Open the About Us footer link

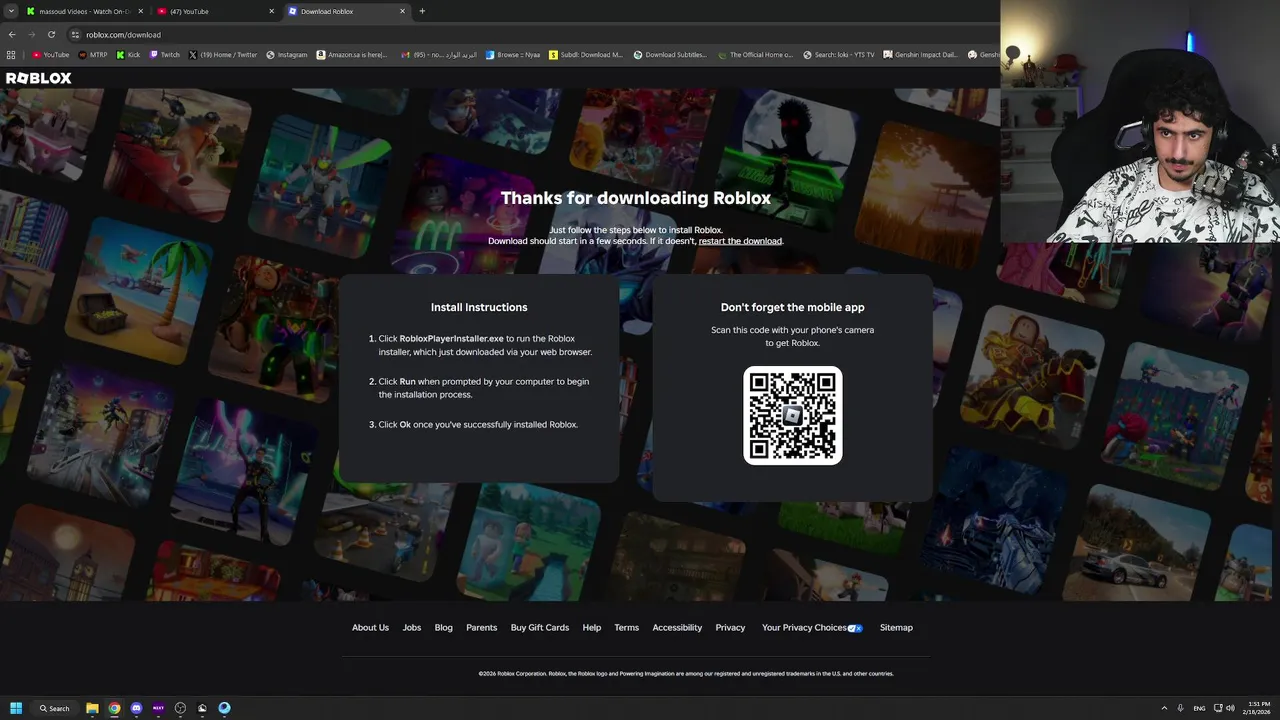click(x=370, y=628)
